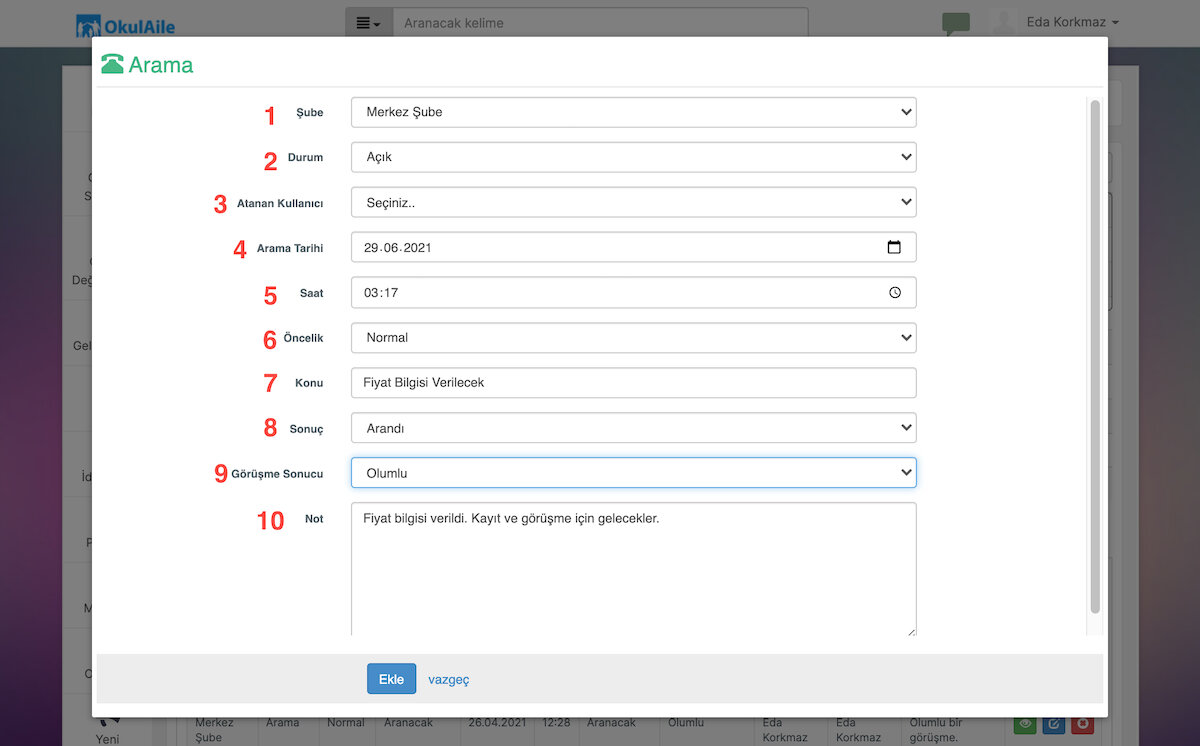The image size is (1200, 746).
Task: Click the 12:28 time cell in background table
Action: pos(557,722)
